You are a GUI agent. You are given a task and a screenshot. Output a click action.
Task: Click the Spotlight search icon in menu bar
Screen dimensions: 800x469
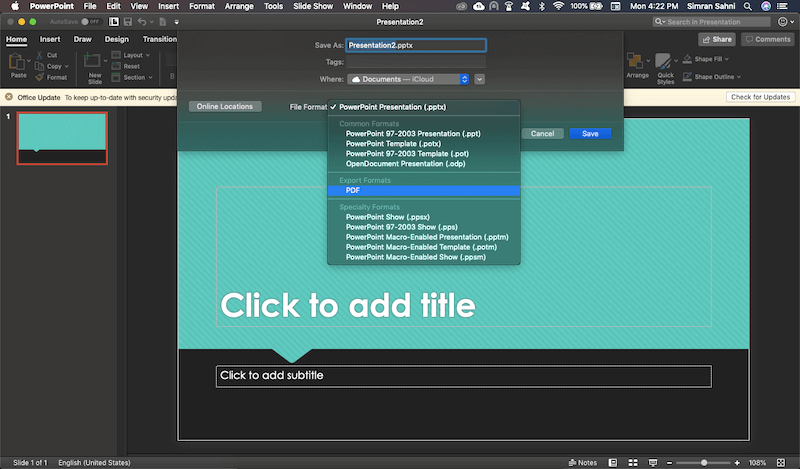pos(747,6)
